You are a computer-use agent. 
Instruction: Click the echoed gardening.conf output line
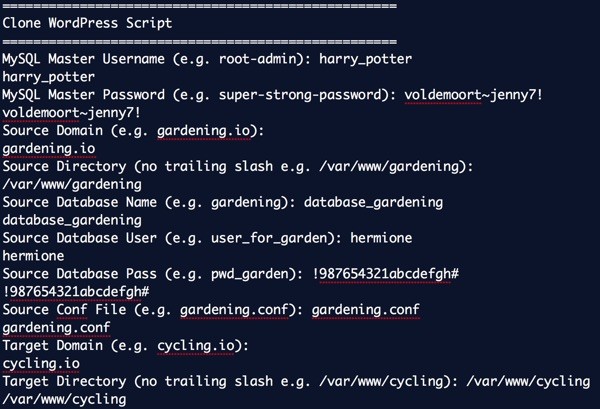click(56, 328)
